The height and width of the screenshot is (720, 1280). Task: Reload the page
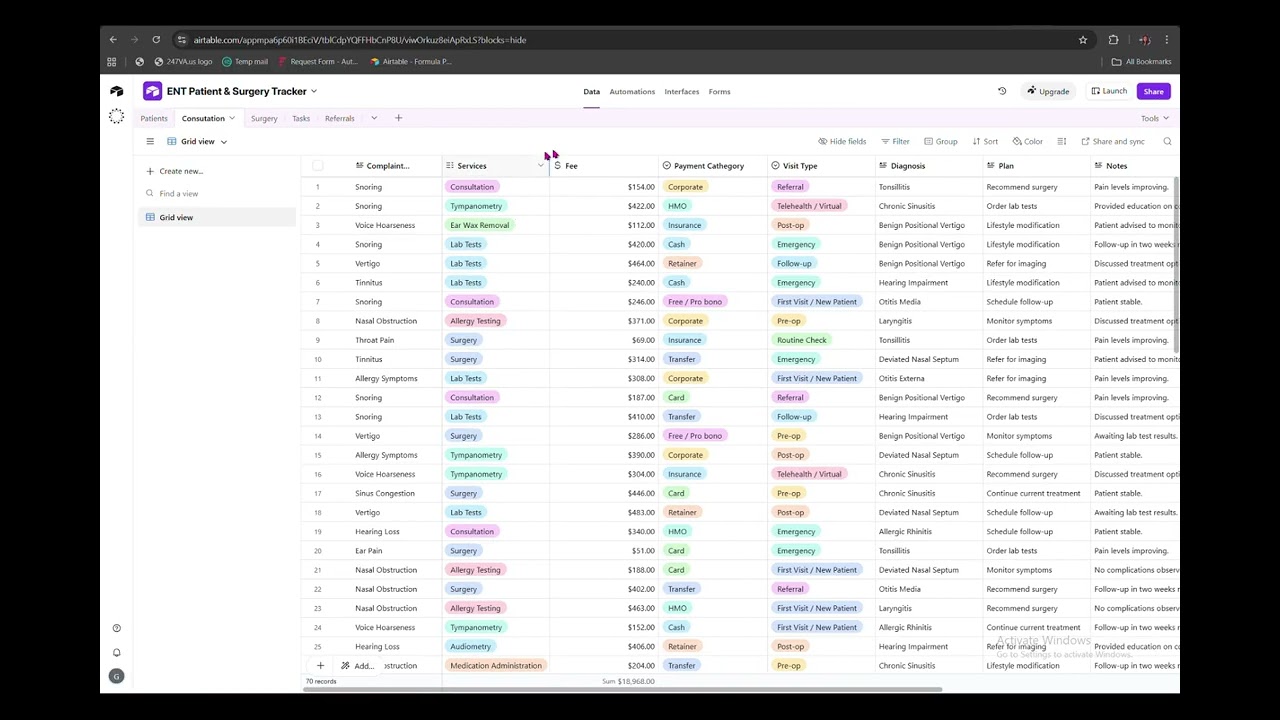156,40
